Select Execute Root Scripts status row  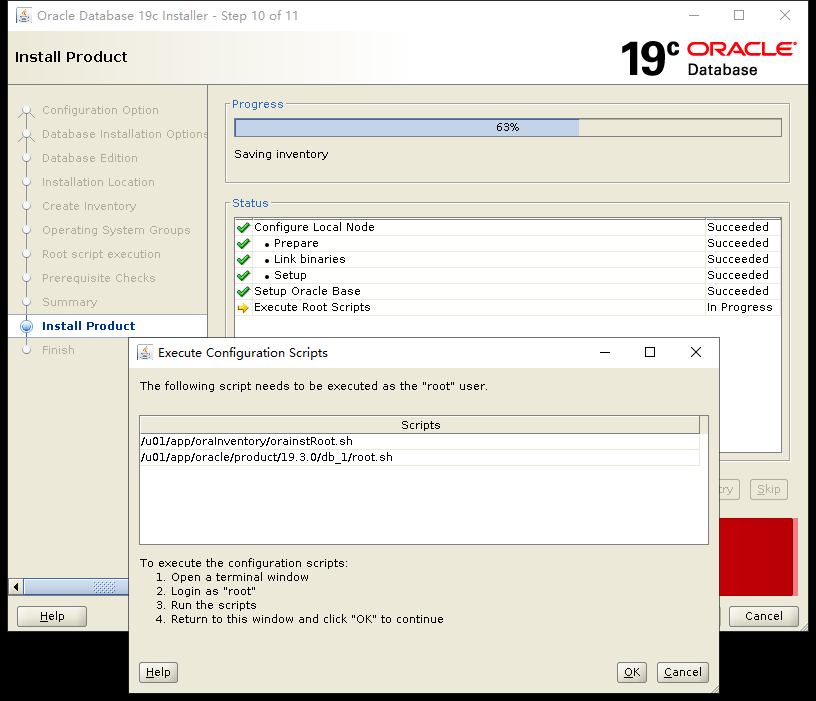pyautogui.click(x=508, y=308)
